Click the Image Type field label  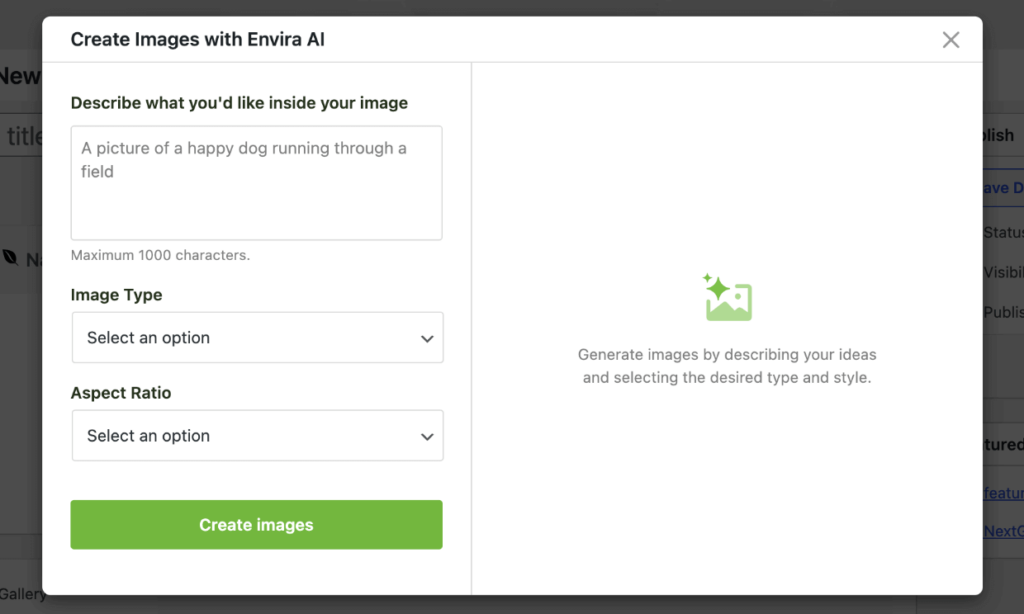(116, 295)
